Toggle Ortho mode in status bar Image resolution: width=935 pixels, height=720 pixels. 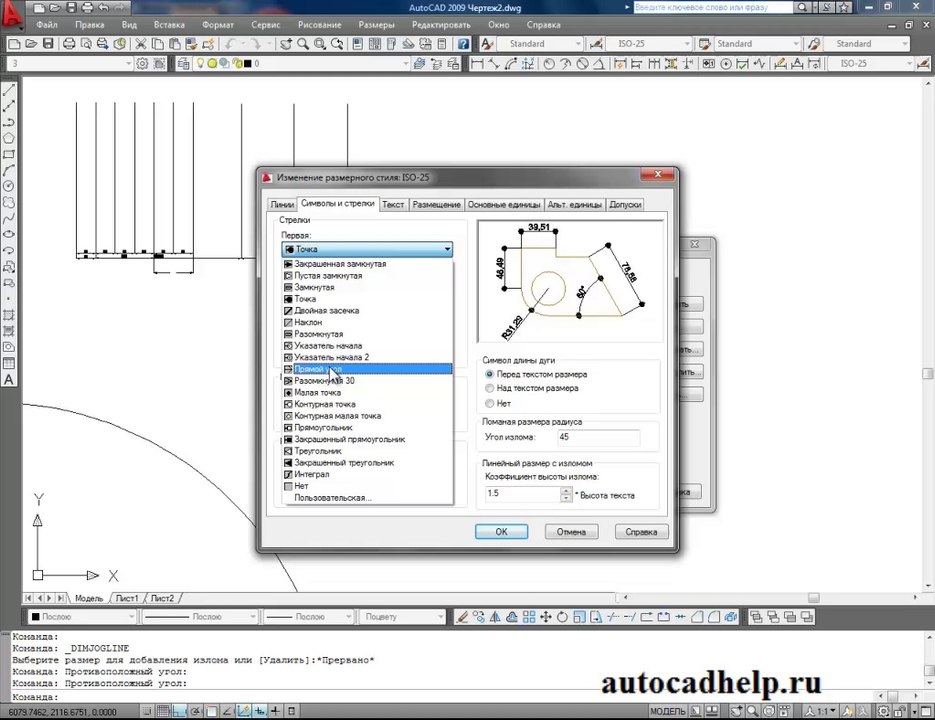(179, 711)
